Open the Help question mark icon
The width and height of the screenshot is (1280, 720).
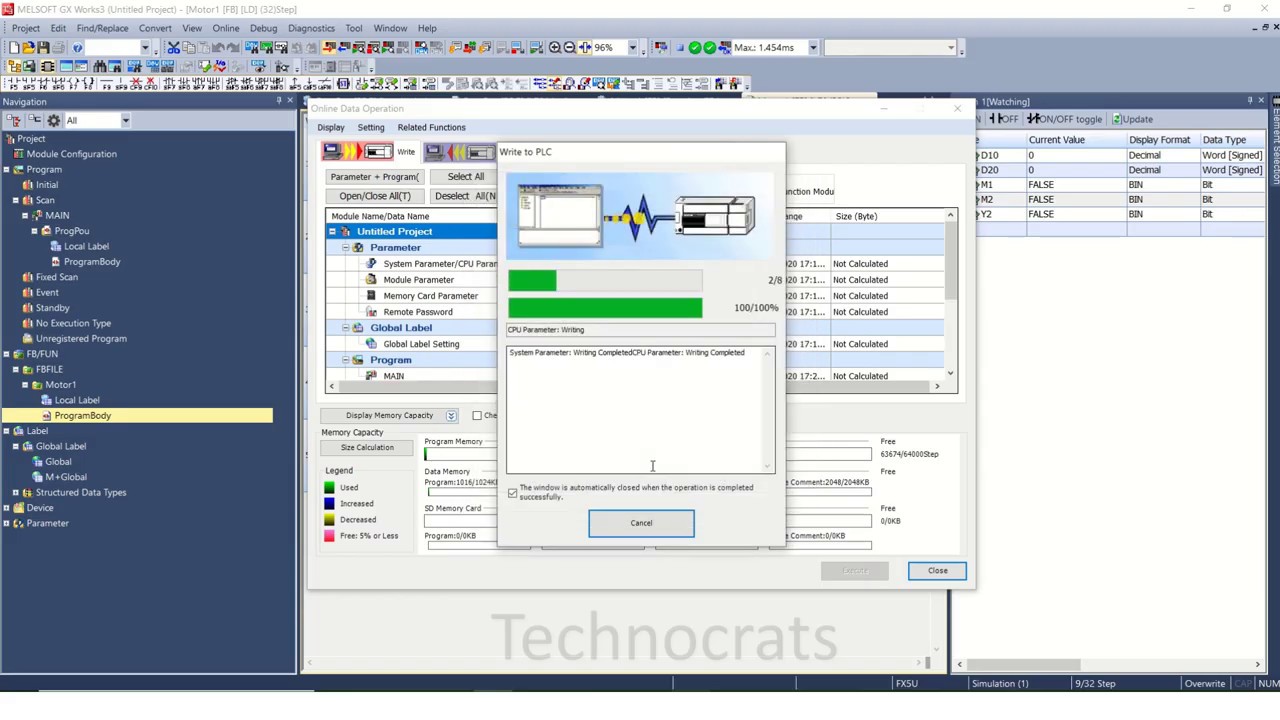pos(77,47)
